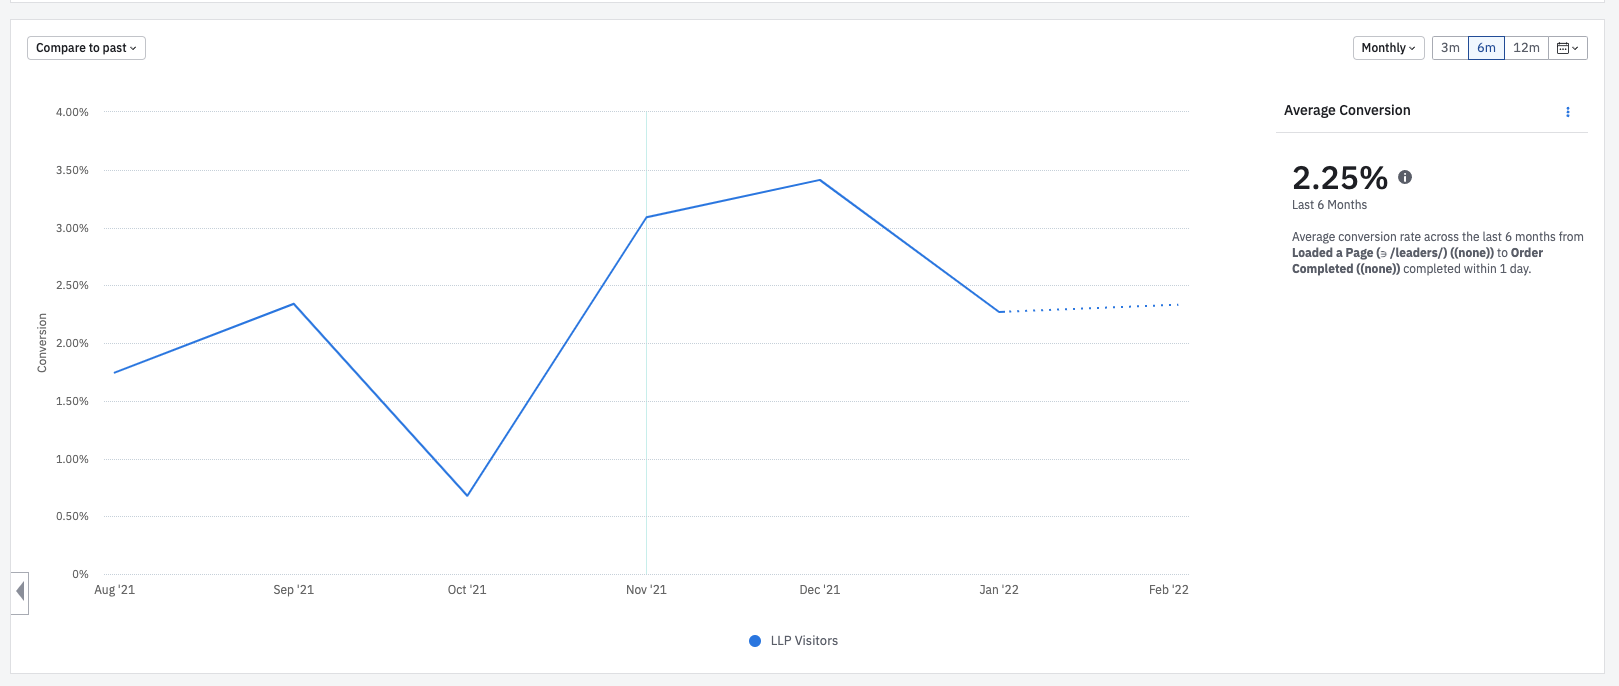Viewport: 1619px width, 686px height.
Task: Open the Compare to past dropdown
Action: [x=86, y=48]
